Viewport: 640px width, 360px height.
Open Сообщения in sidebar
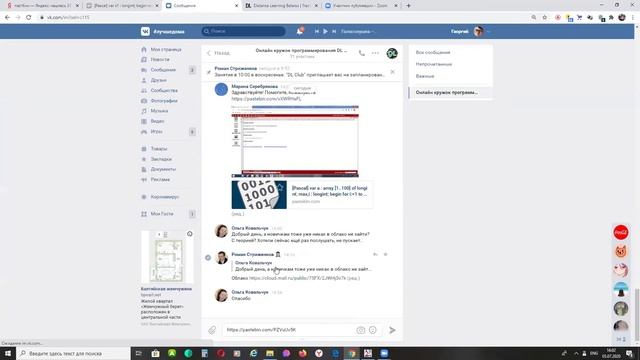pyautogui.click(x=163, y=70)
